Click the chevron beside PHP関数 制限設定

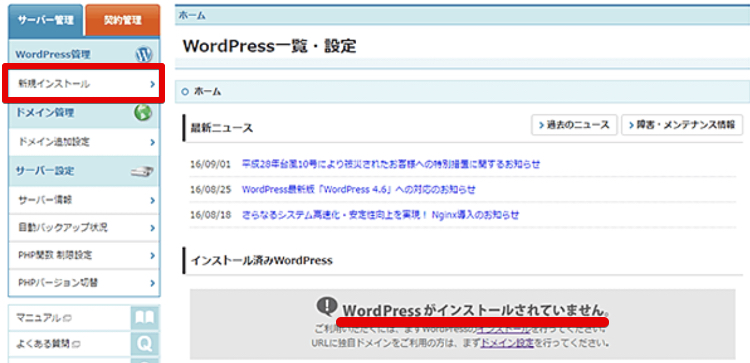tap(152, 255)
